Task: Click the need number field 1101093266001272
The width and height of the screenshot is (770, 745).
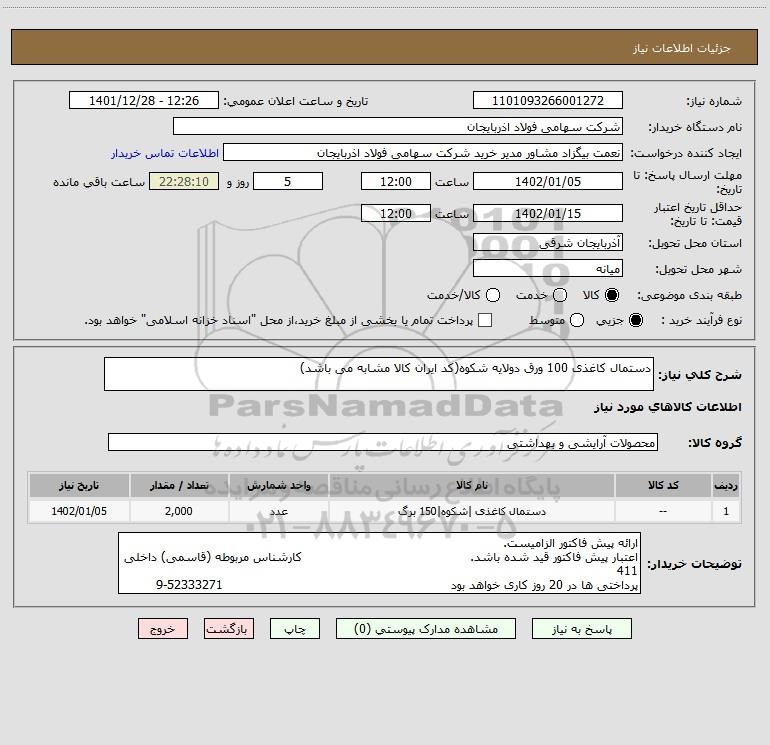Action: [x=548, y=100]
